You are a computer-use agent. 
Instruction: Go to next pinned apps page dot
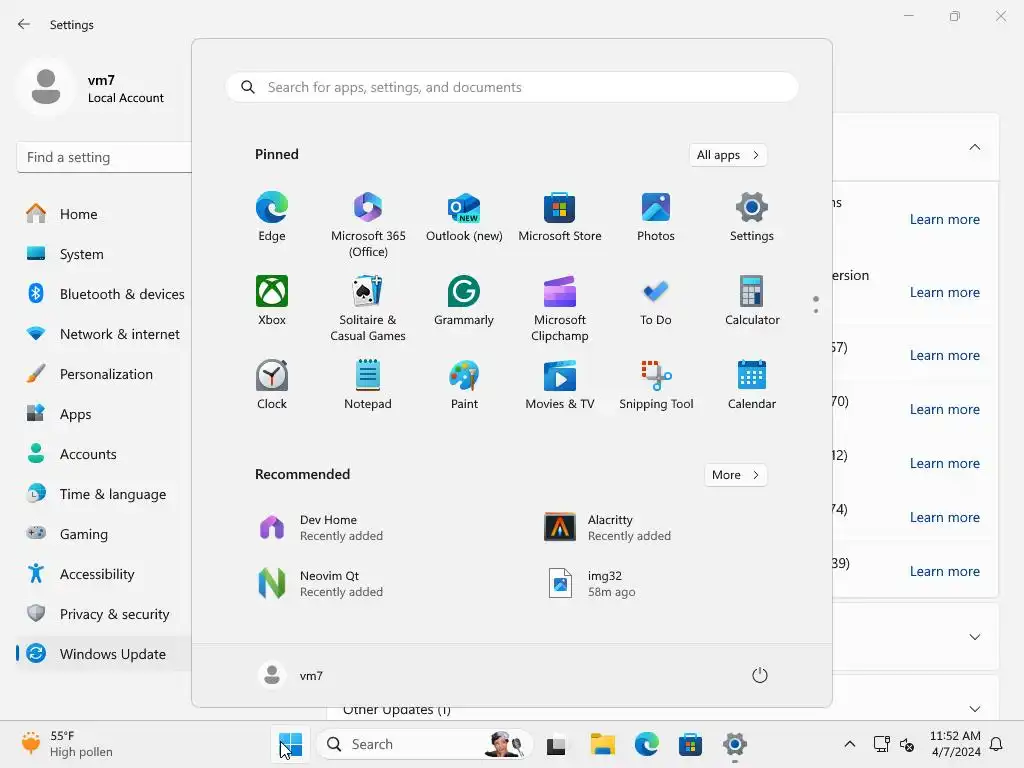click(816, 311)
